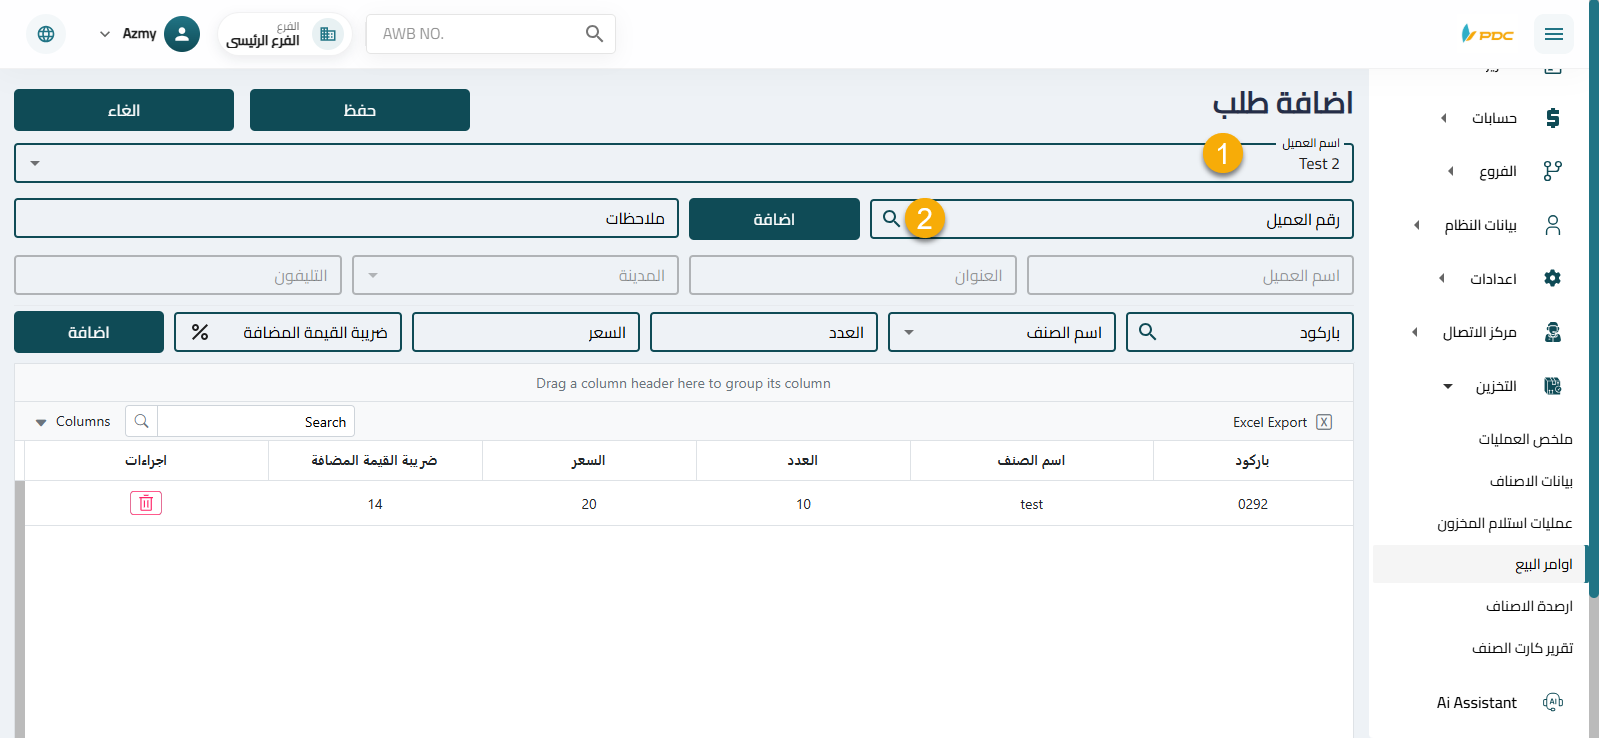Delete the row with barcode 0292
1599x738 pixels.
(146, 503)
